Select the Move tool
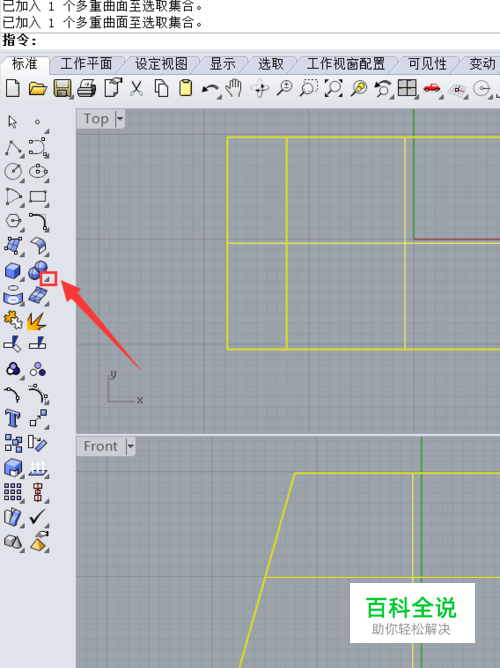The width and height of the screenshot is (500, 668). coord(39,418)
